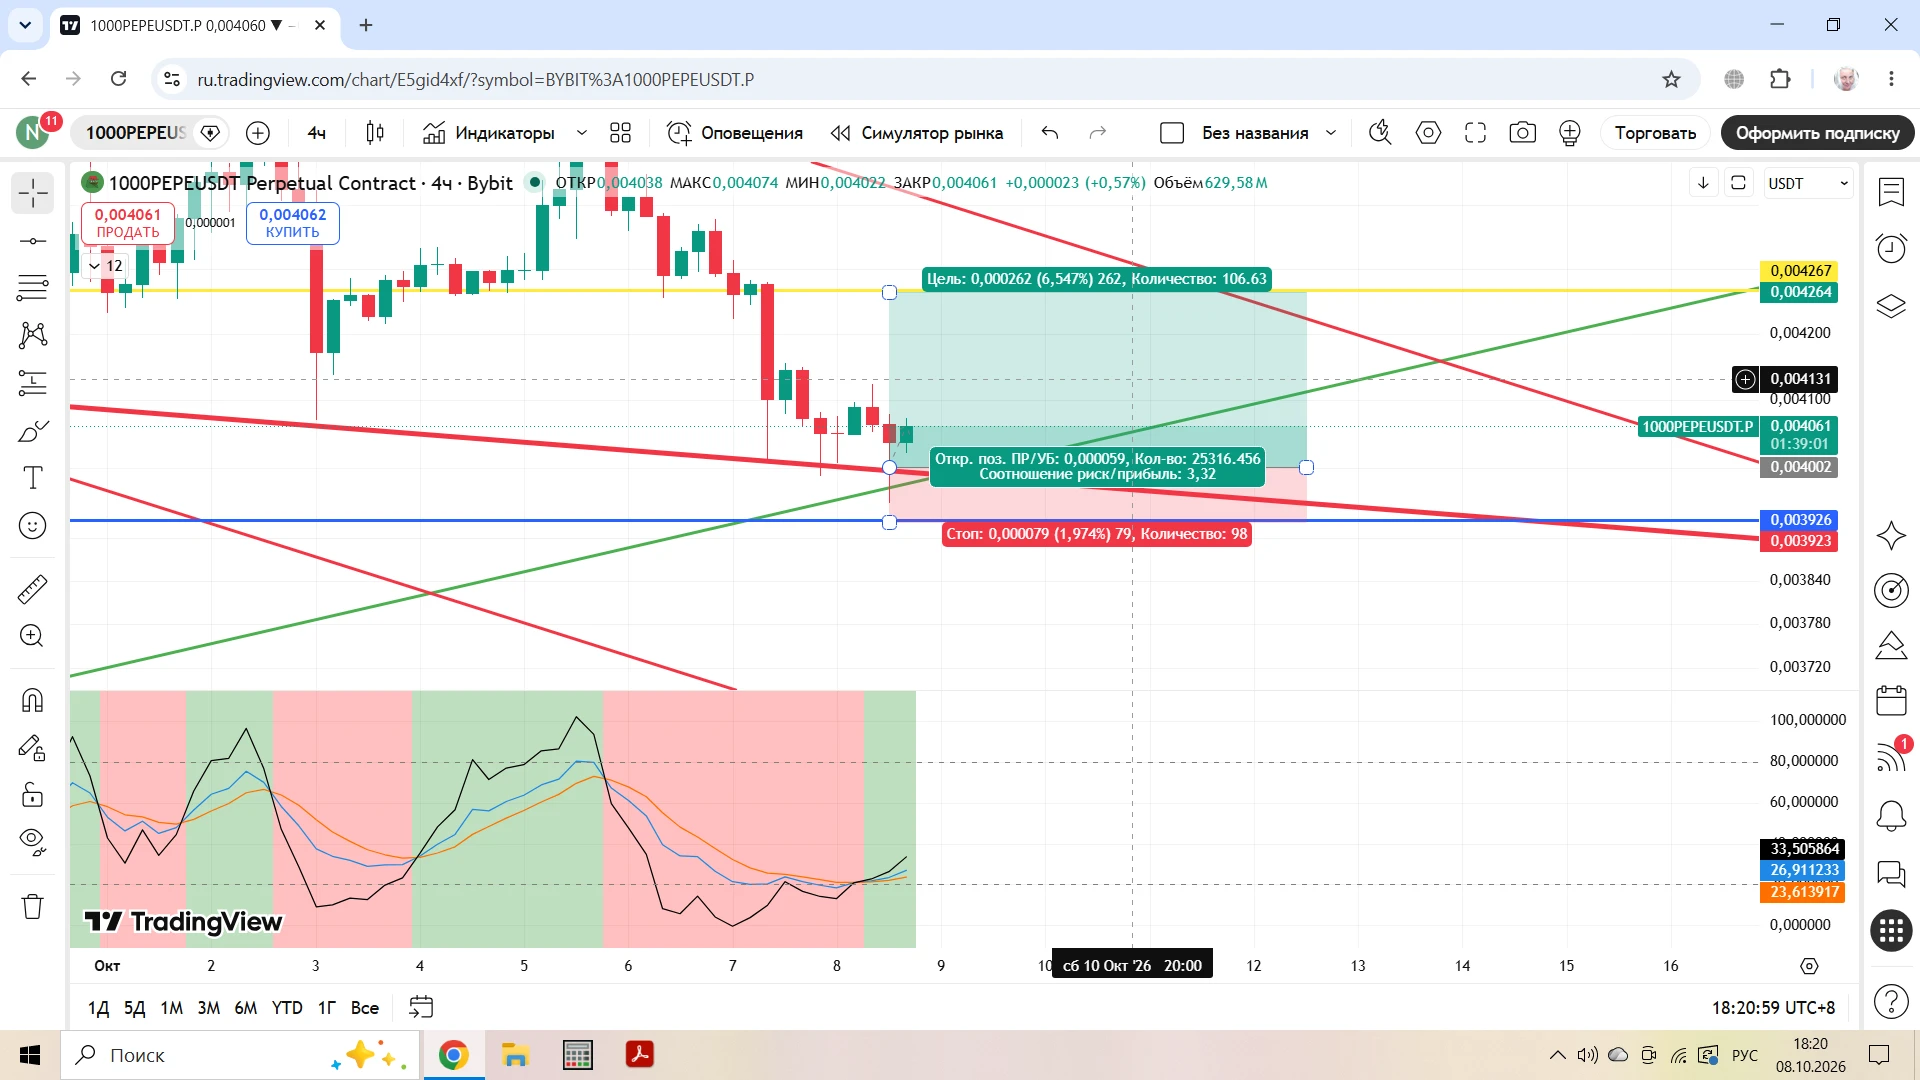Open layout selector square icon
The width and height of the screenshot is (1920, 1080).
[x=1172, y=133]
